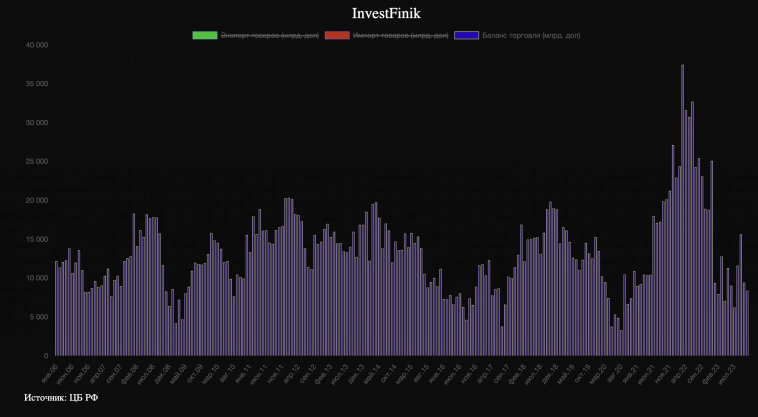Click the 'окт.14' x-axis label

[x=389, y=371]
